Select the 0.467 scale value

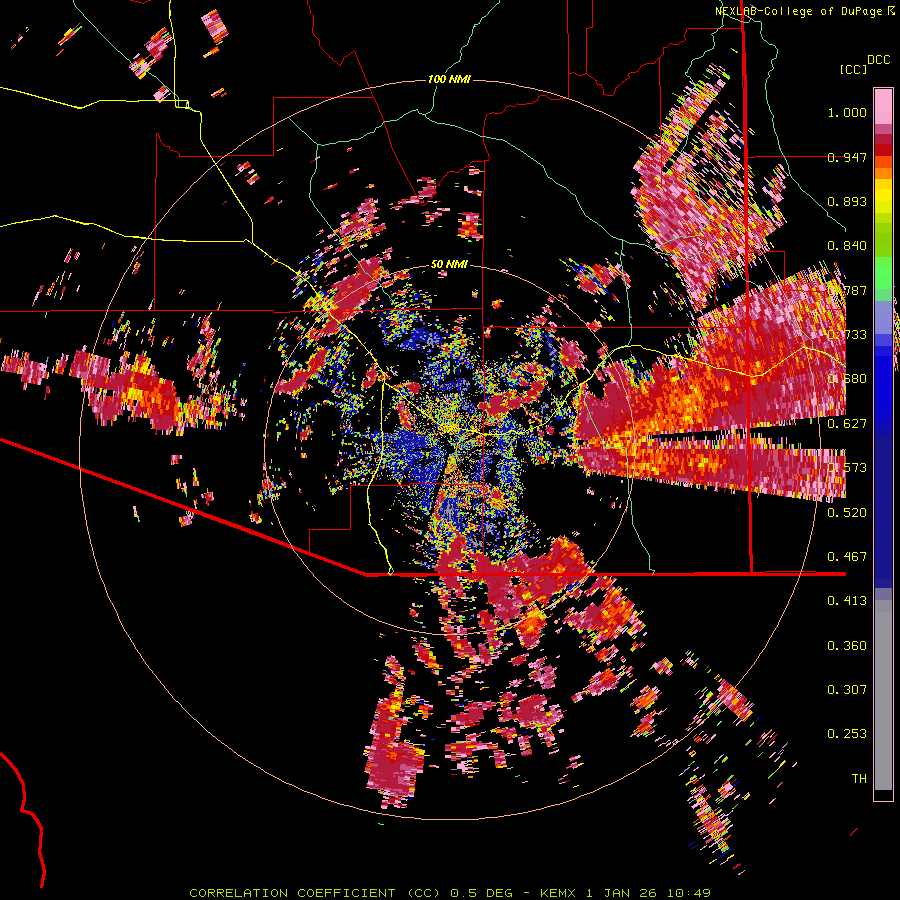pyautogui.click(x=847, y=556)
